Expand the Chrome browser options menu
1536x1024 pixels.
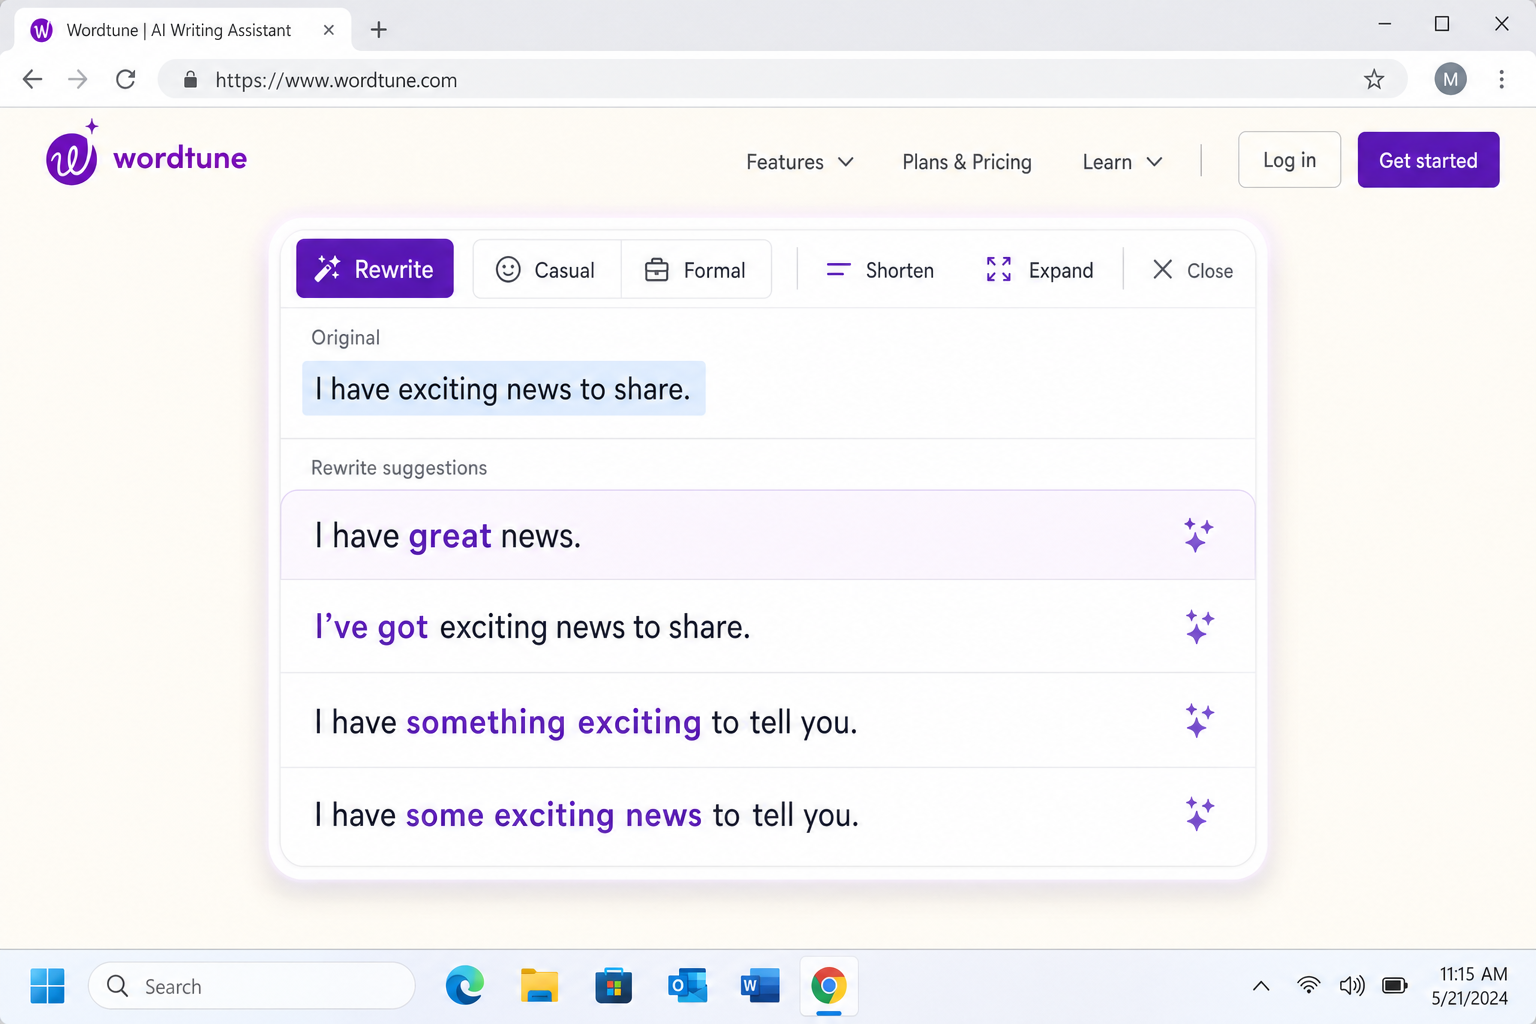(1501, 79)
